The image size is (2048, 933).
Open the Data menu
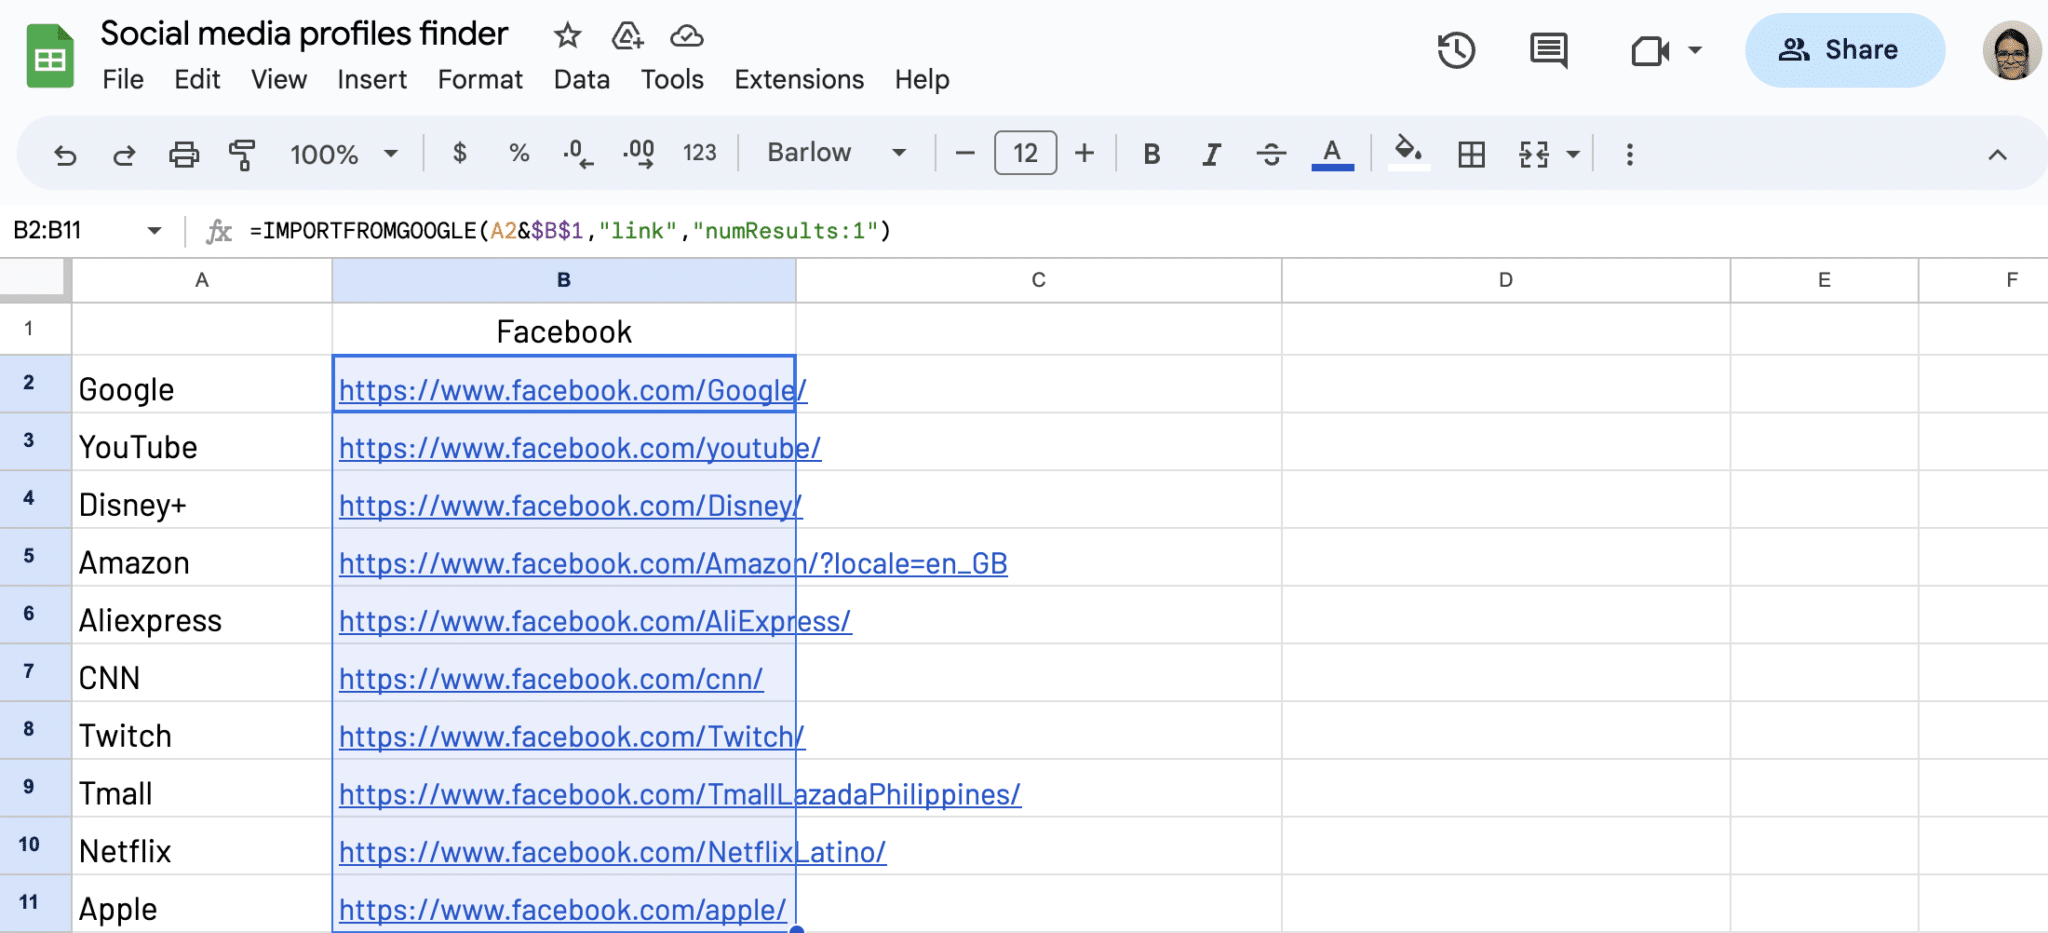click(581, 80)
